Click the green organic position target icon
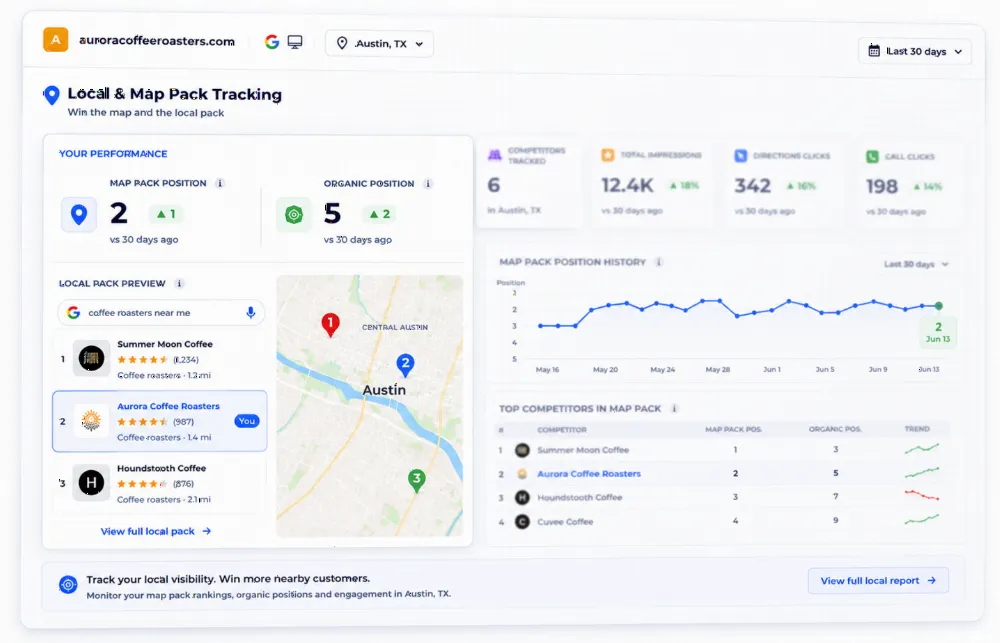1000x643 pixels. point(294,215)
